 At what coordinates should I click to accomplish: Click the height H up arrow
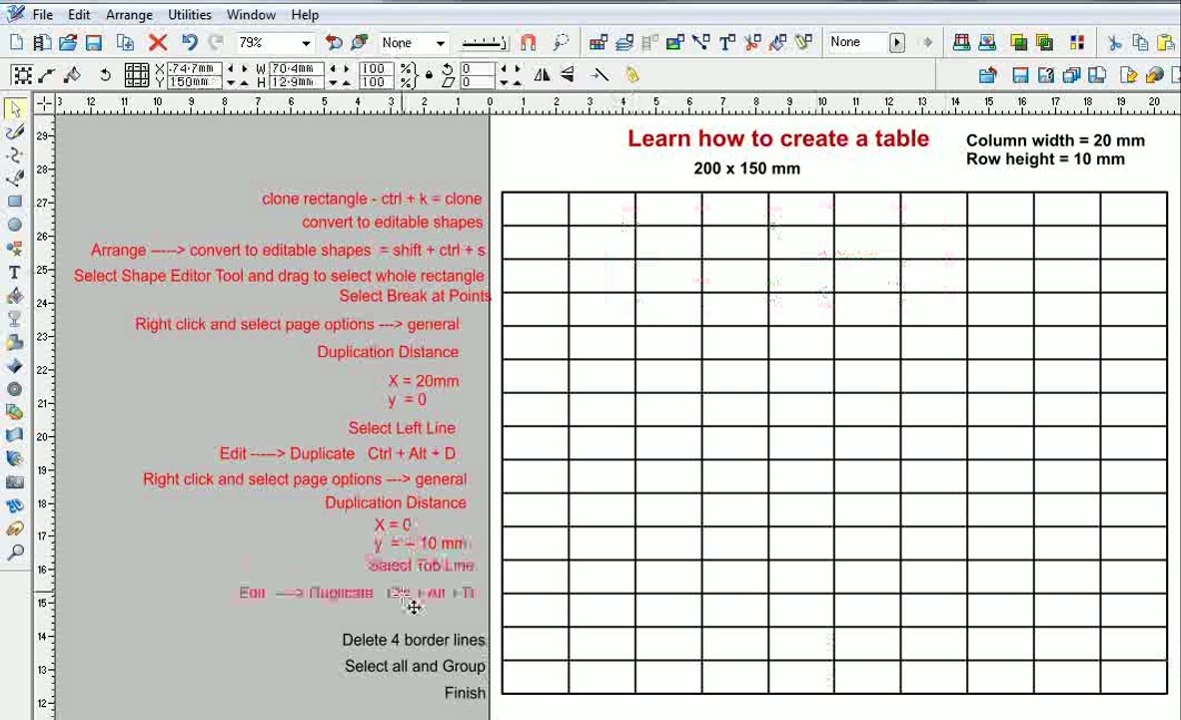pyautogui.click(x=346, y=82)
